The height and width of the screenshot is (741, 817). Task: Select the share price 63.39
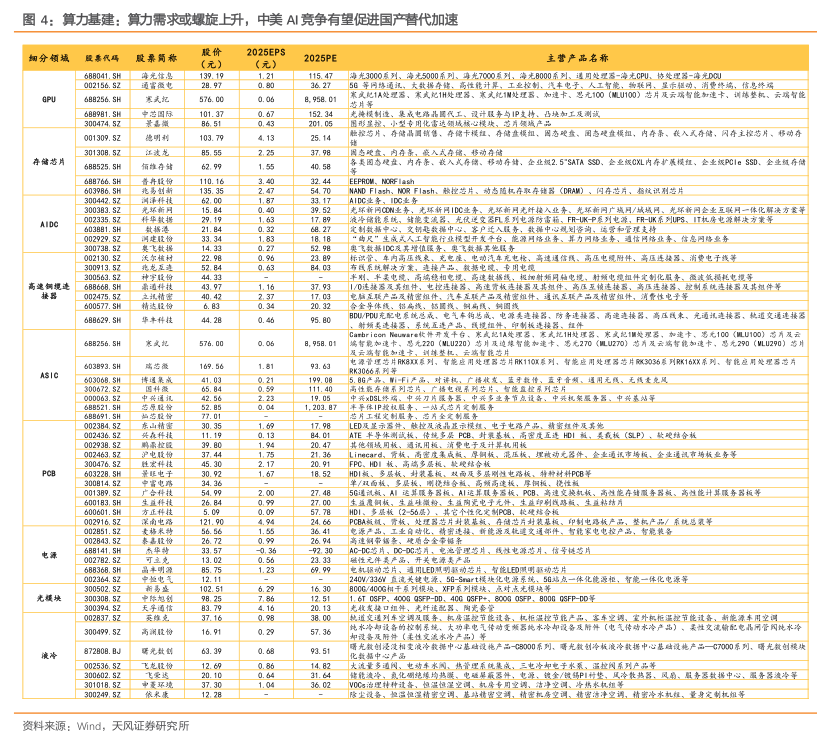(211, 651)
